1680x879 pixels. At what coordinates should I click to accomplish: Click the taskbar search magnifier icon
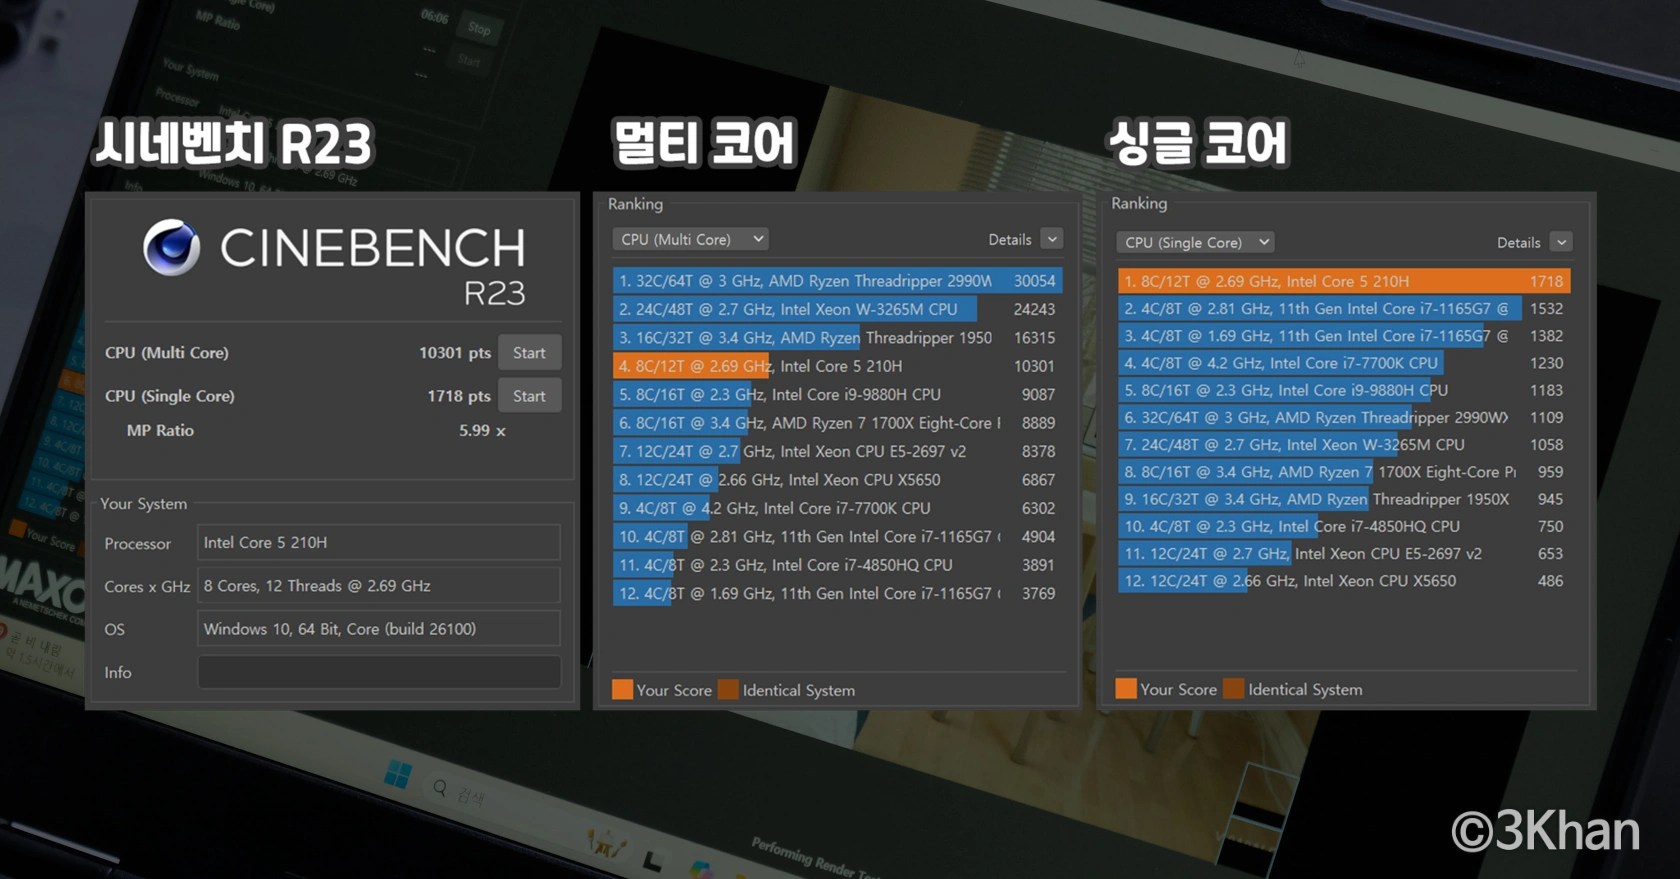click(x=440, y=788)
